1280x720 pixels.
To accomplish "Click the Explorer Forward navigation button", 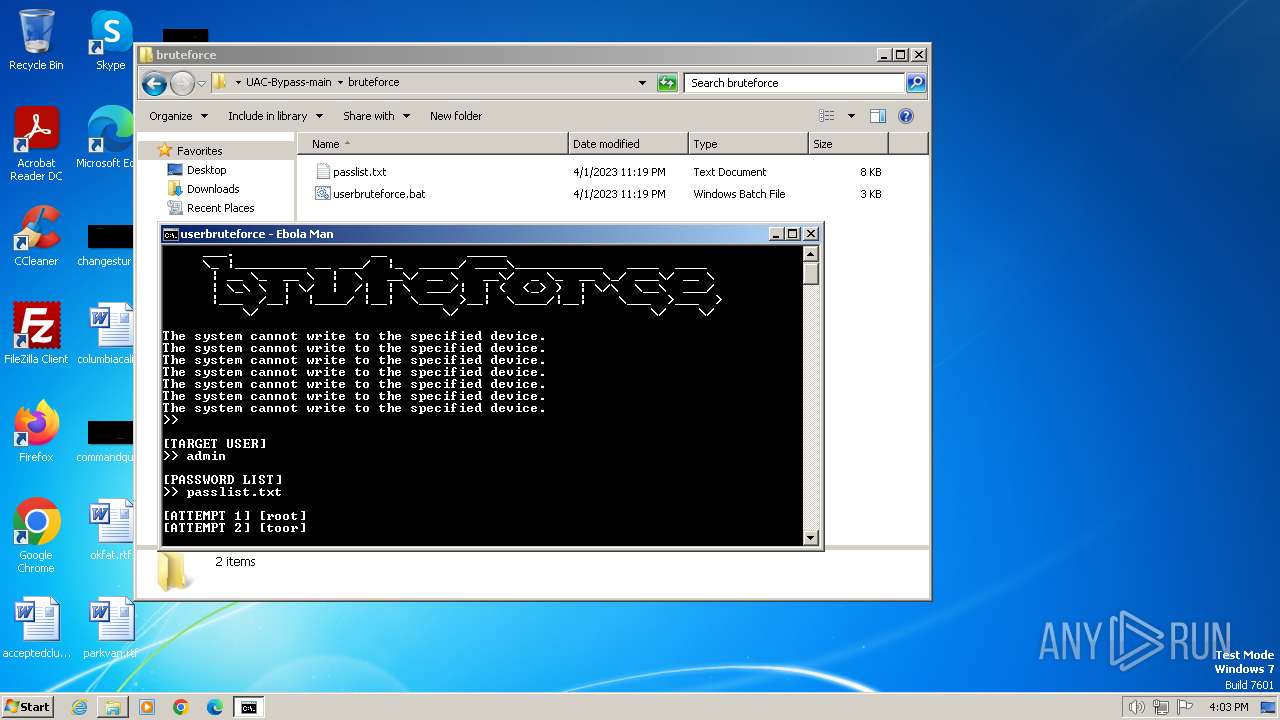I will coord(182,83).
